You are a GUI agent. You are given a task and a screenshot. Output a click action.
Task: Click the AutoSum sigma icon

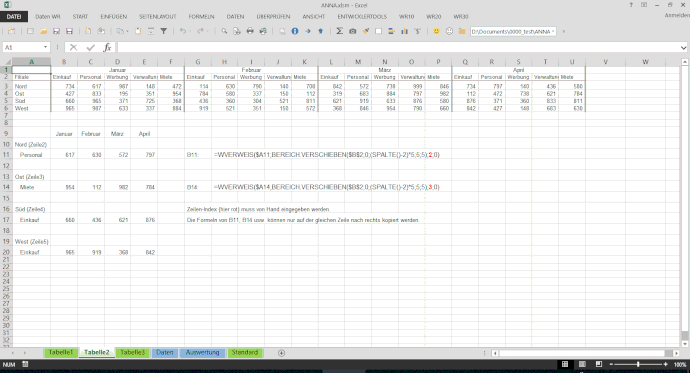pos(339,31)
